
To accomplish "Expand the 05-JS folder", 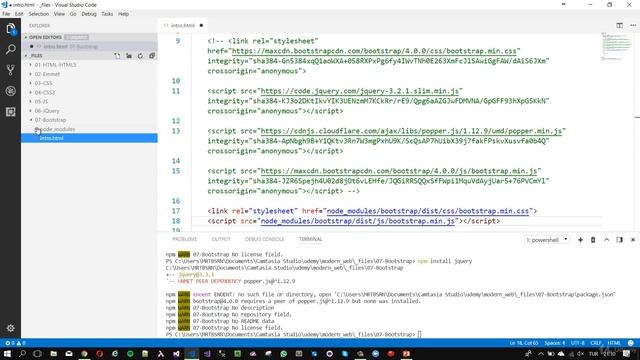I will click(x=31, y=101).
